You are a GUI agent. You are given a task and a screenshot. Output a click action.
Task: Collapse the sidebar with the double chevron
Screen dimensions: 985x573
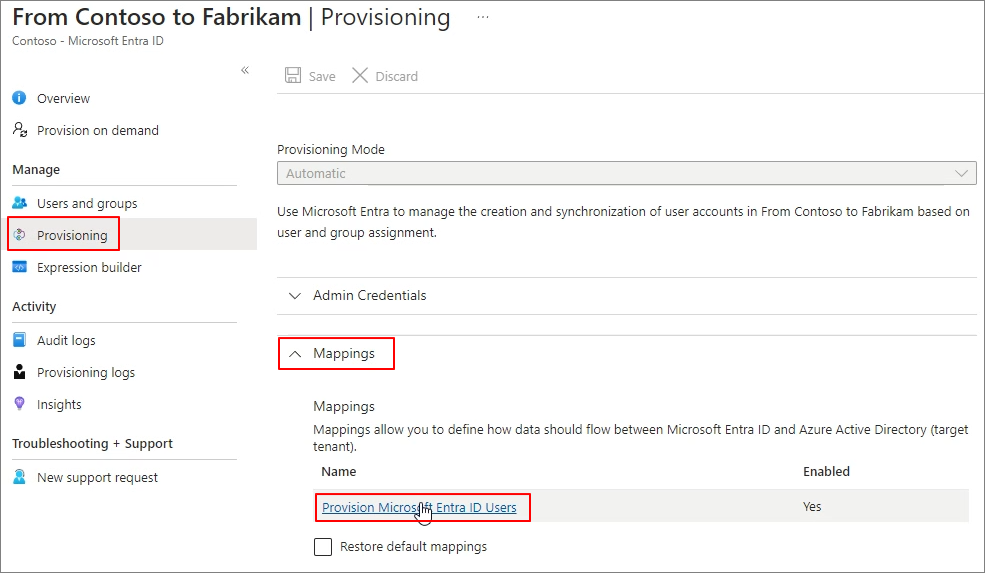tap(245, 70)
